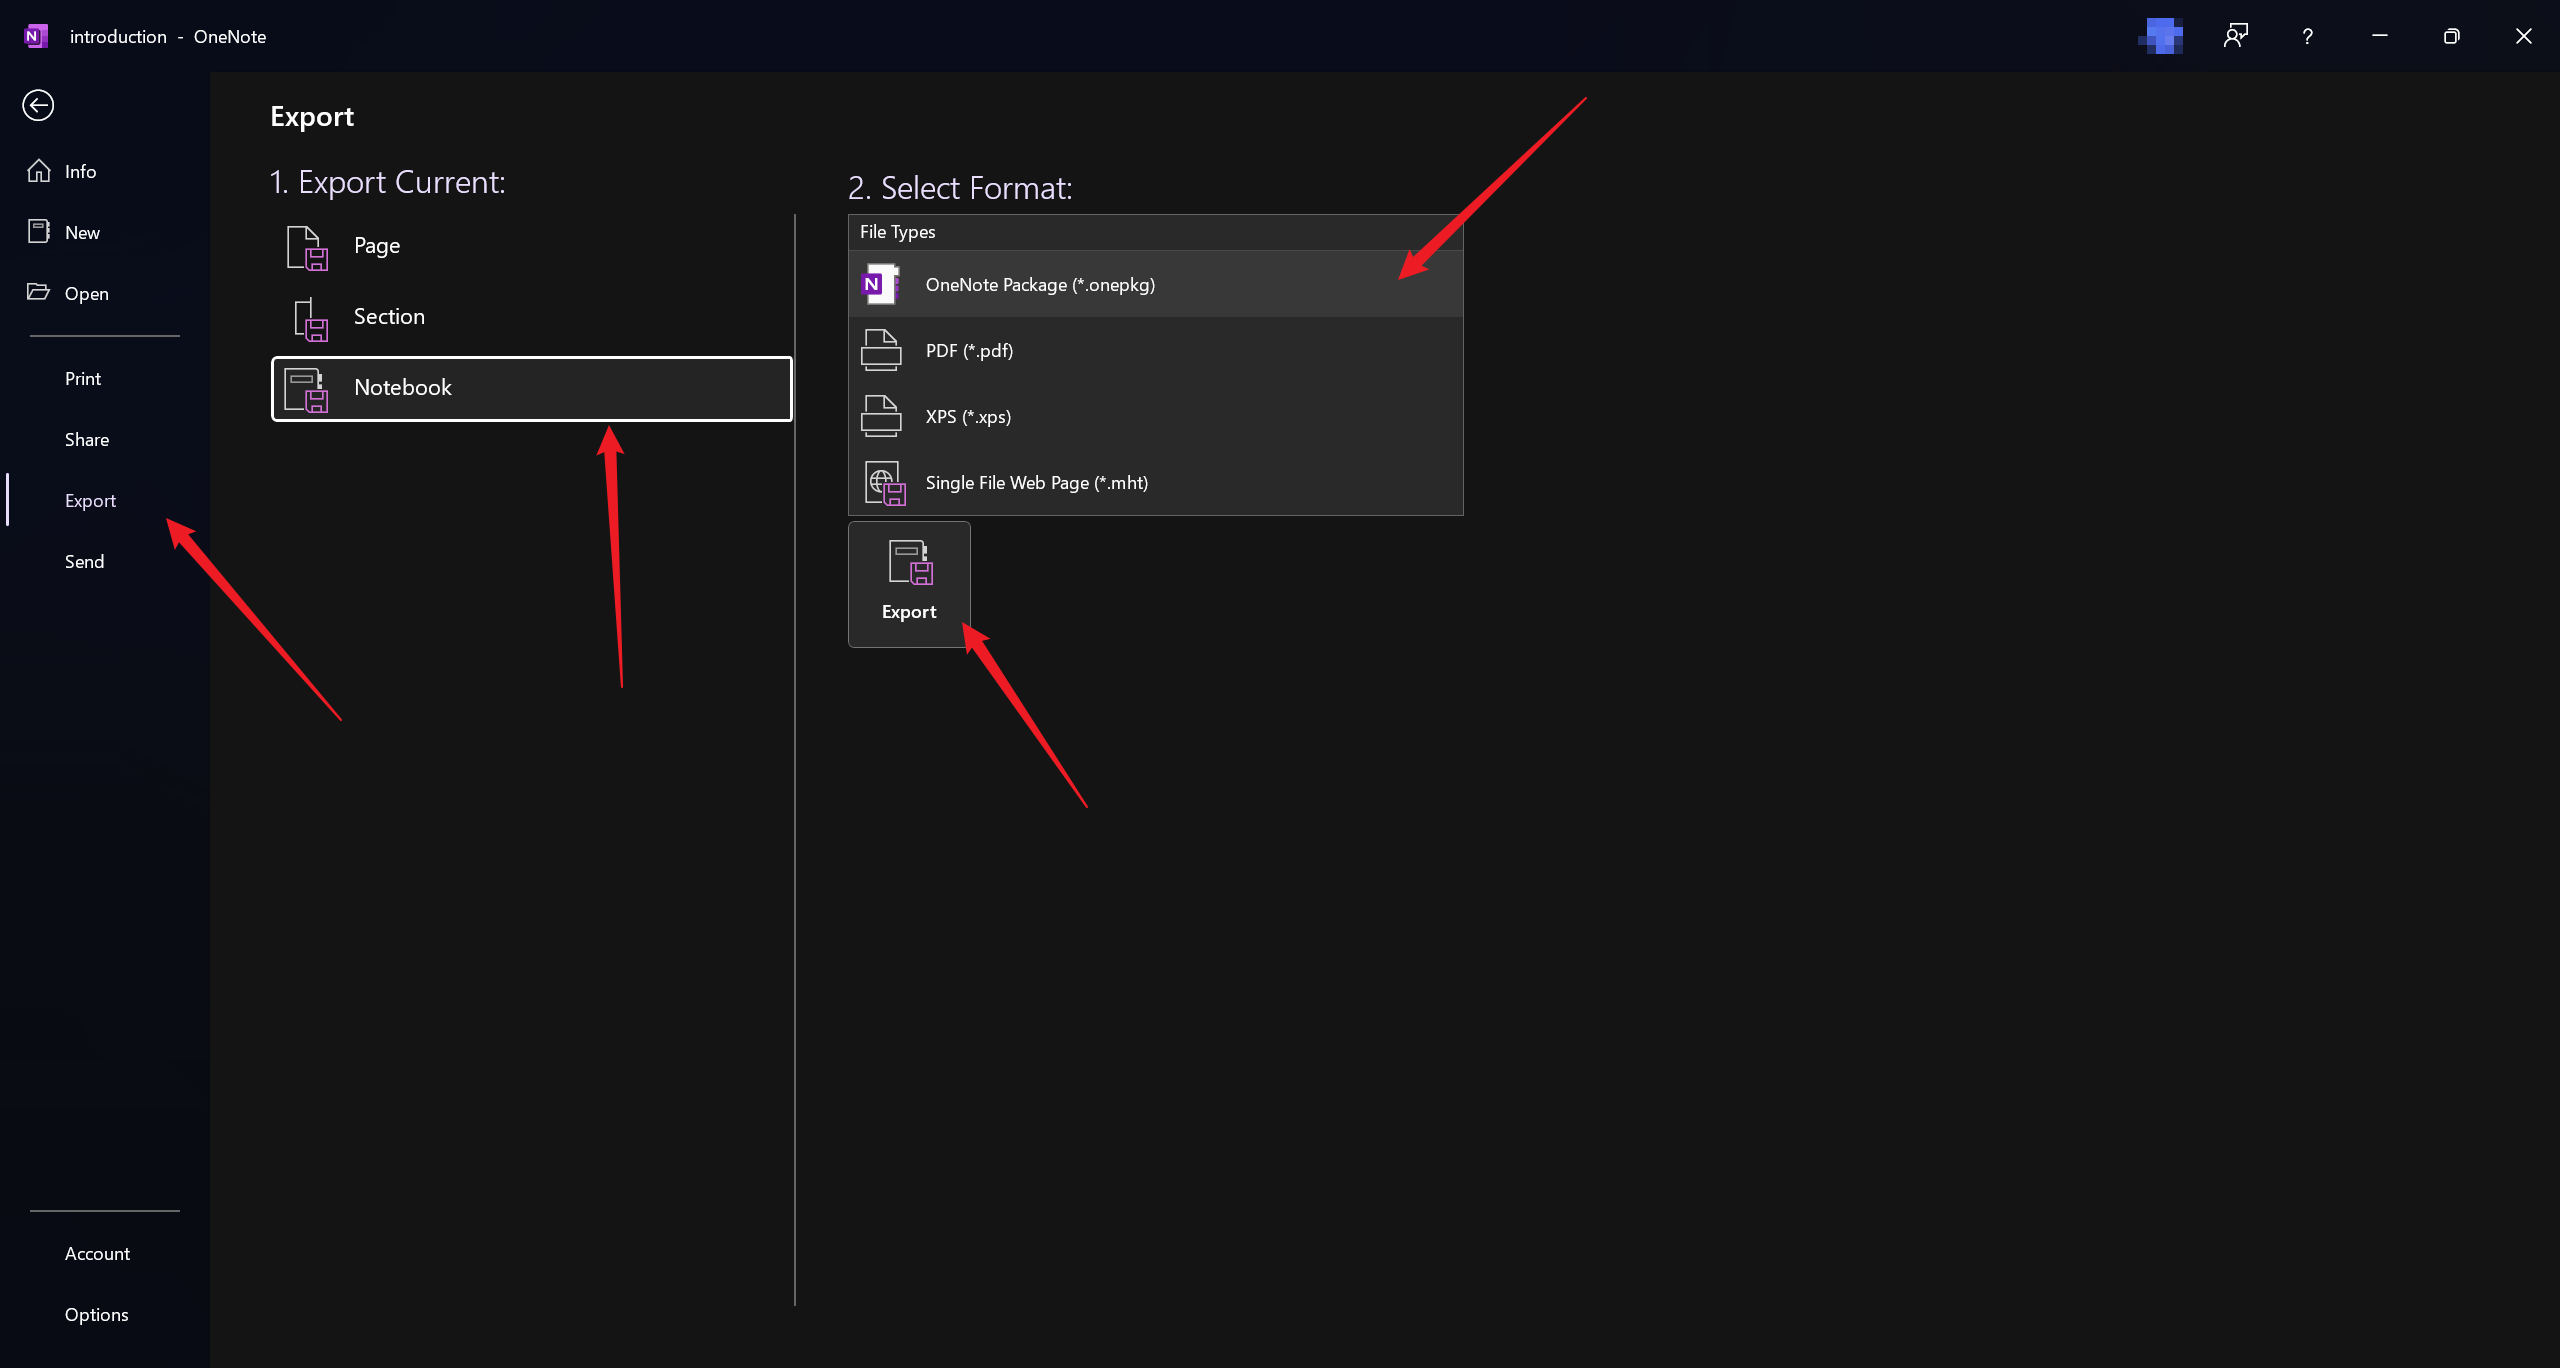Click the File Types header text
The height and width of the screenshot is (1368, 2560).
(x=897, y=232)
